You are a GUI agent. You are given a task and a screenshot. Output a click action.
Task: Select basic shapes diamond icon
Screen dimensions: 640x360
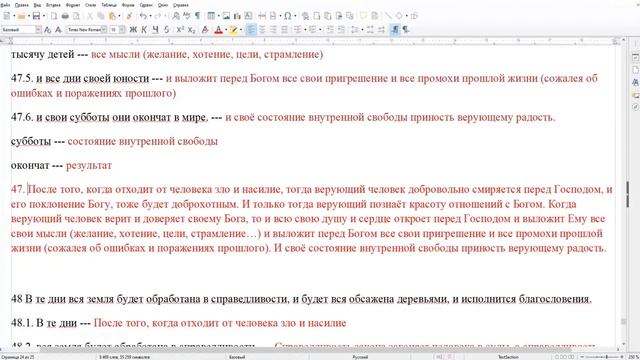[x=399, y=16]
